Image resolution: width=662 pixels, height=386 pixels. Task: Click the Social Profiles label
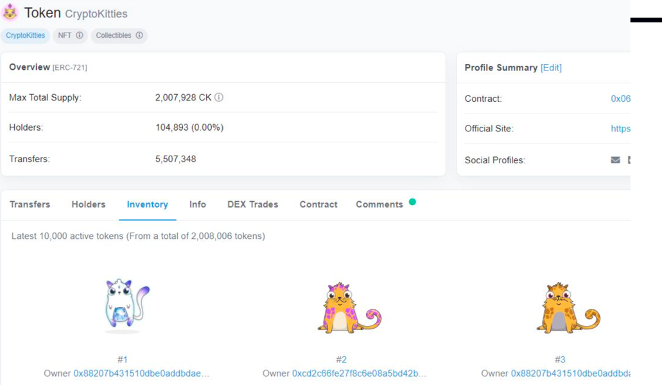coord(495,160)
